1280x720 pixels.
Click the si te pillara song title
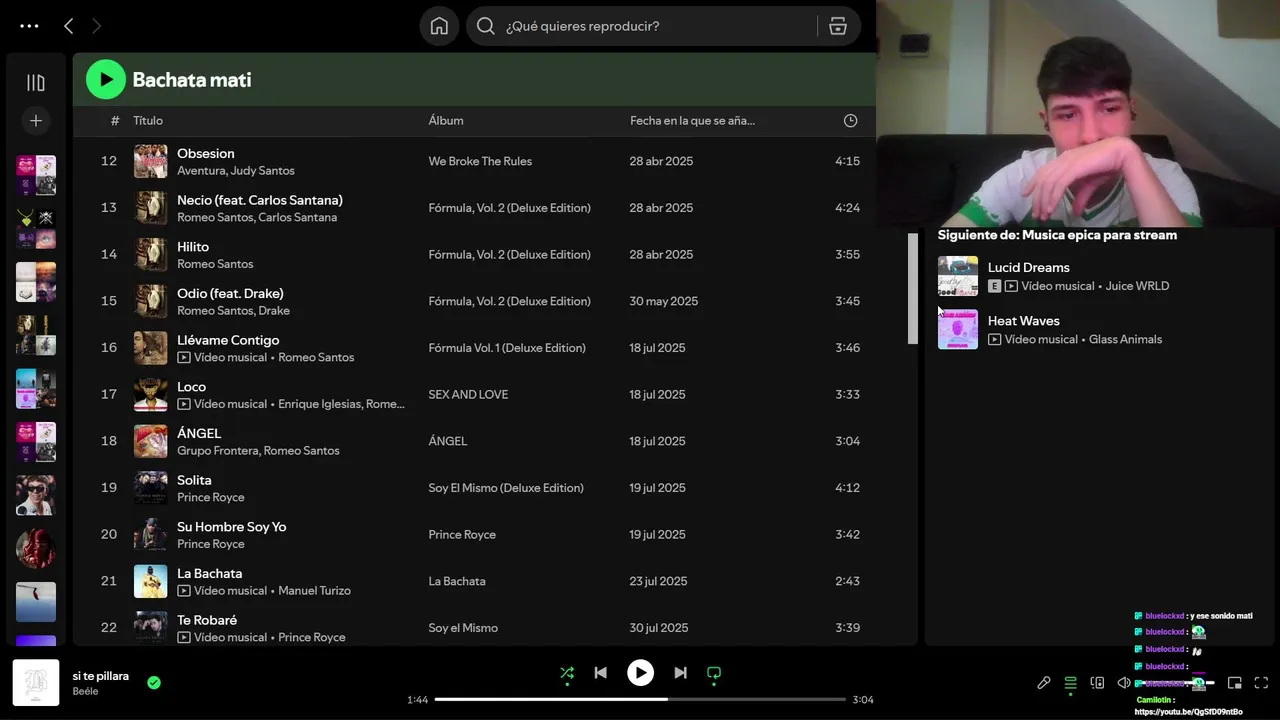click(x=100, y=676)
